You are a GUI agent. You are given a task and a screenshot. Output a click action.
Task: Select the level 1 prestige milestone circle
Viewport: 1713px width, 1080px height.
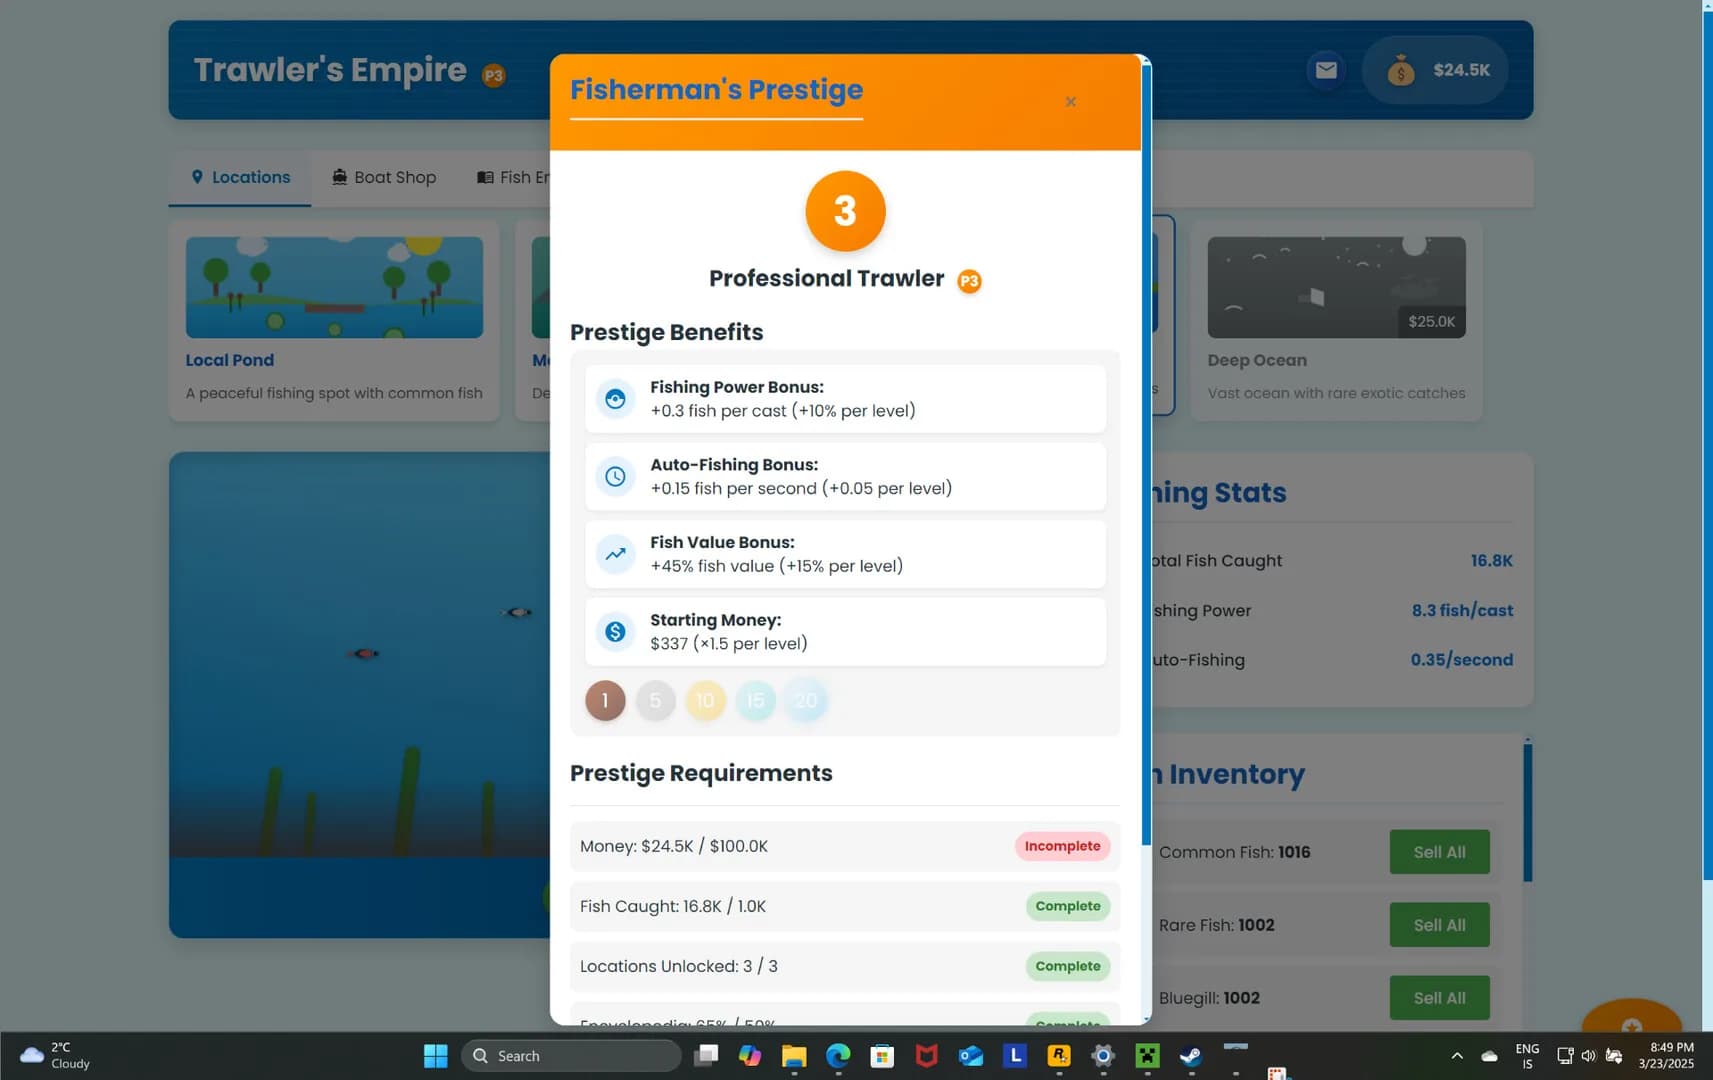click(x=605, y=701)
